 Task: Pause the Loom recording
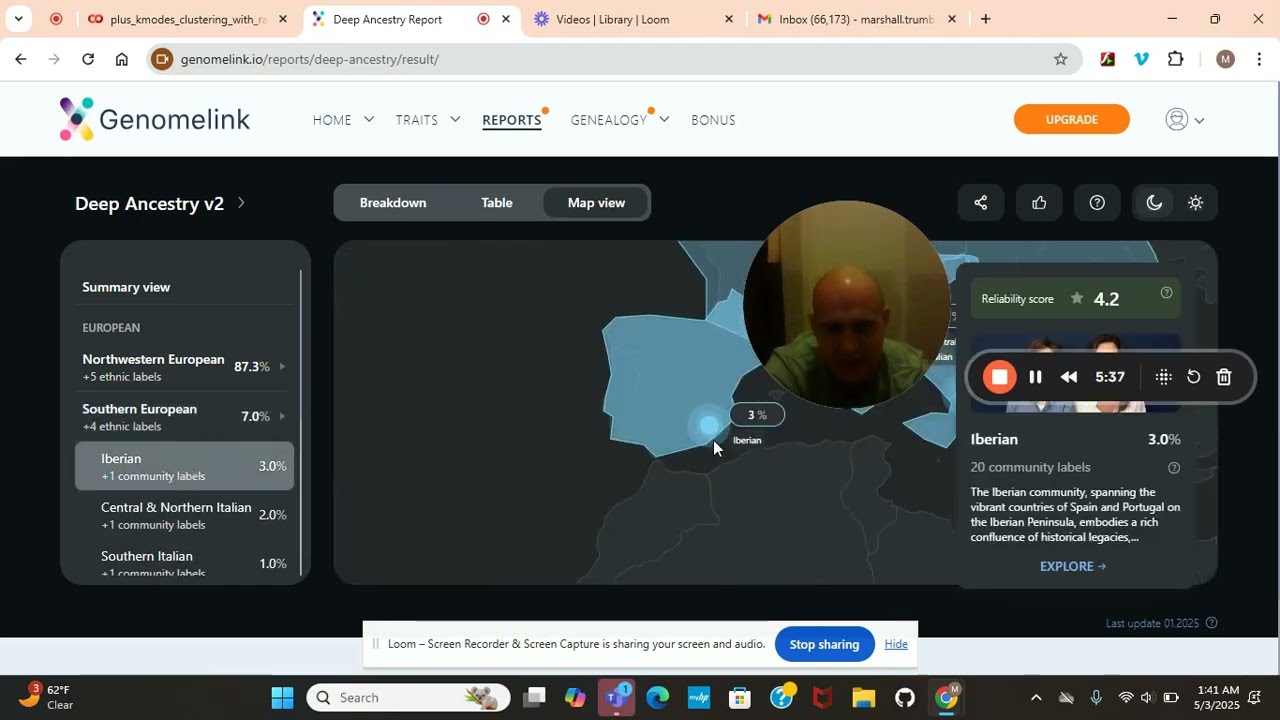pos(1036,377)
